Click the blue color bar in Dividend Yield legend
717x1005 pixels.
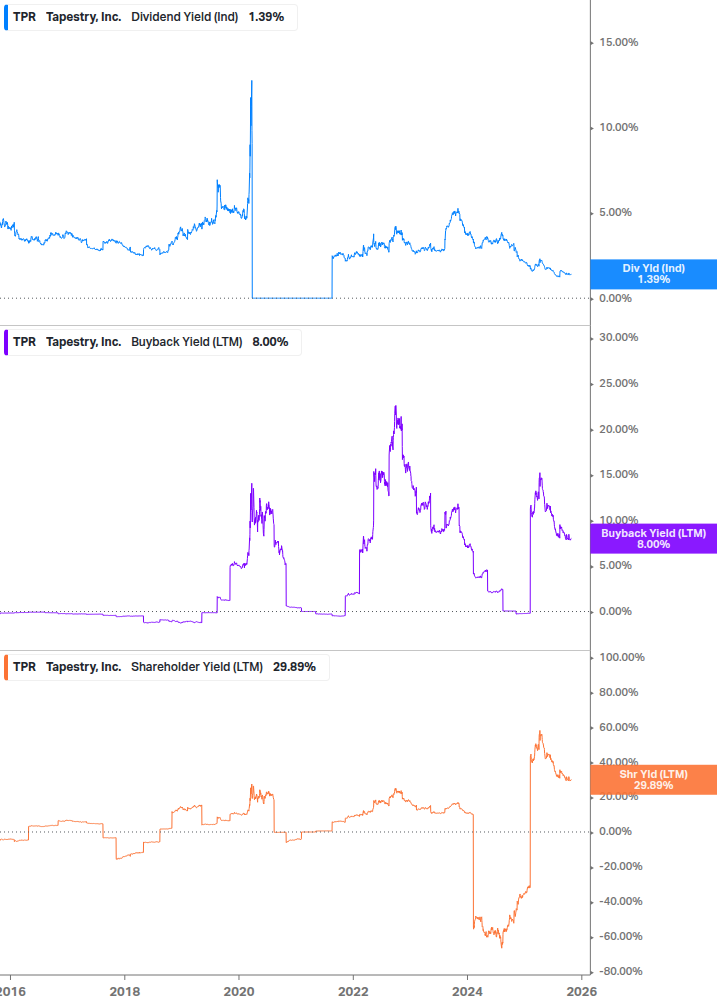7,17
